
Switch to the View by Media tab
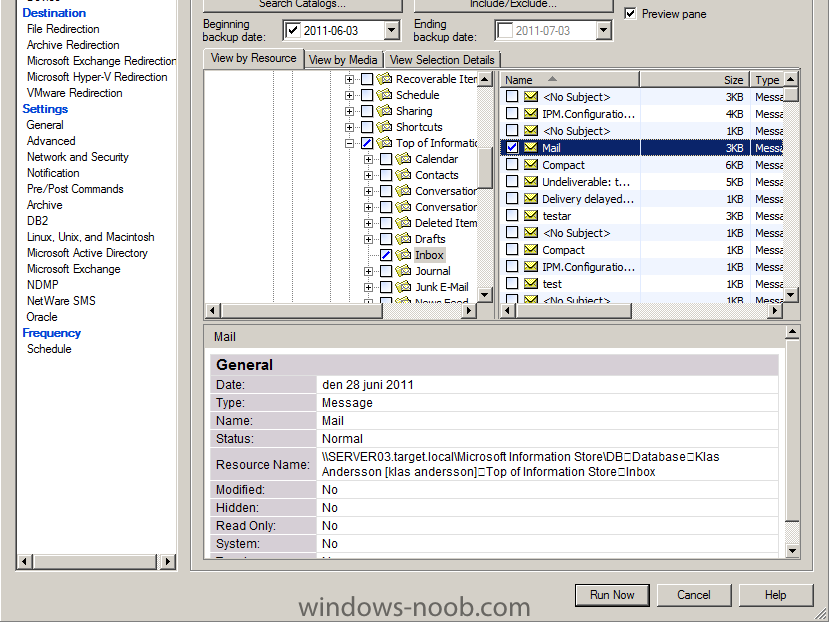(343, 60)
